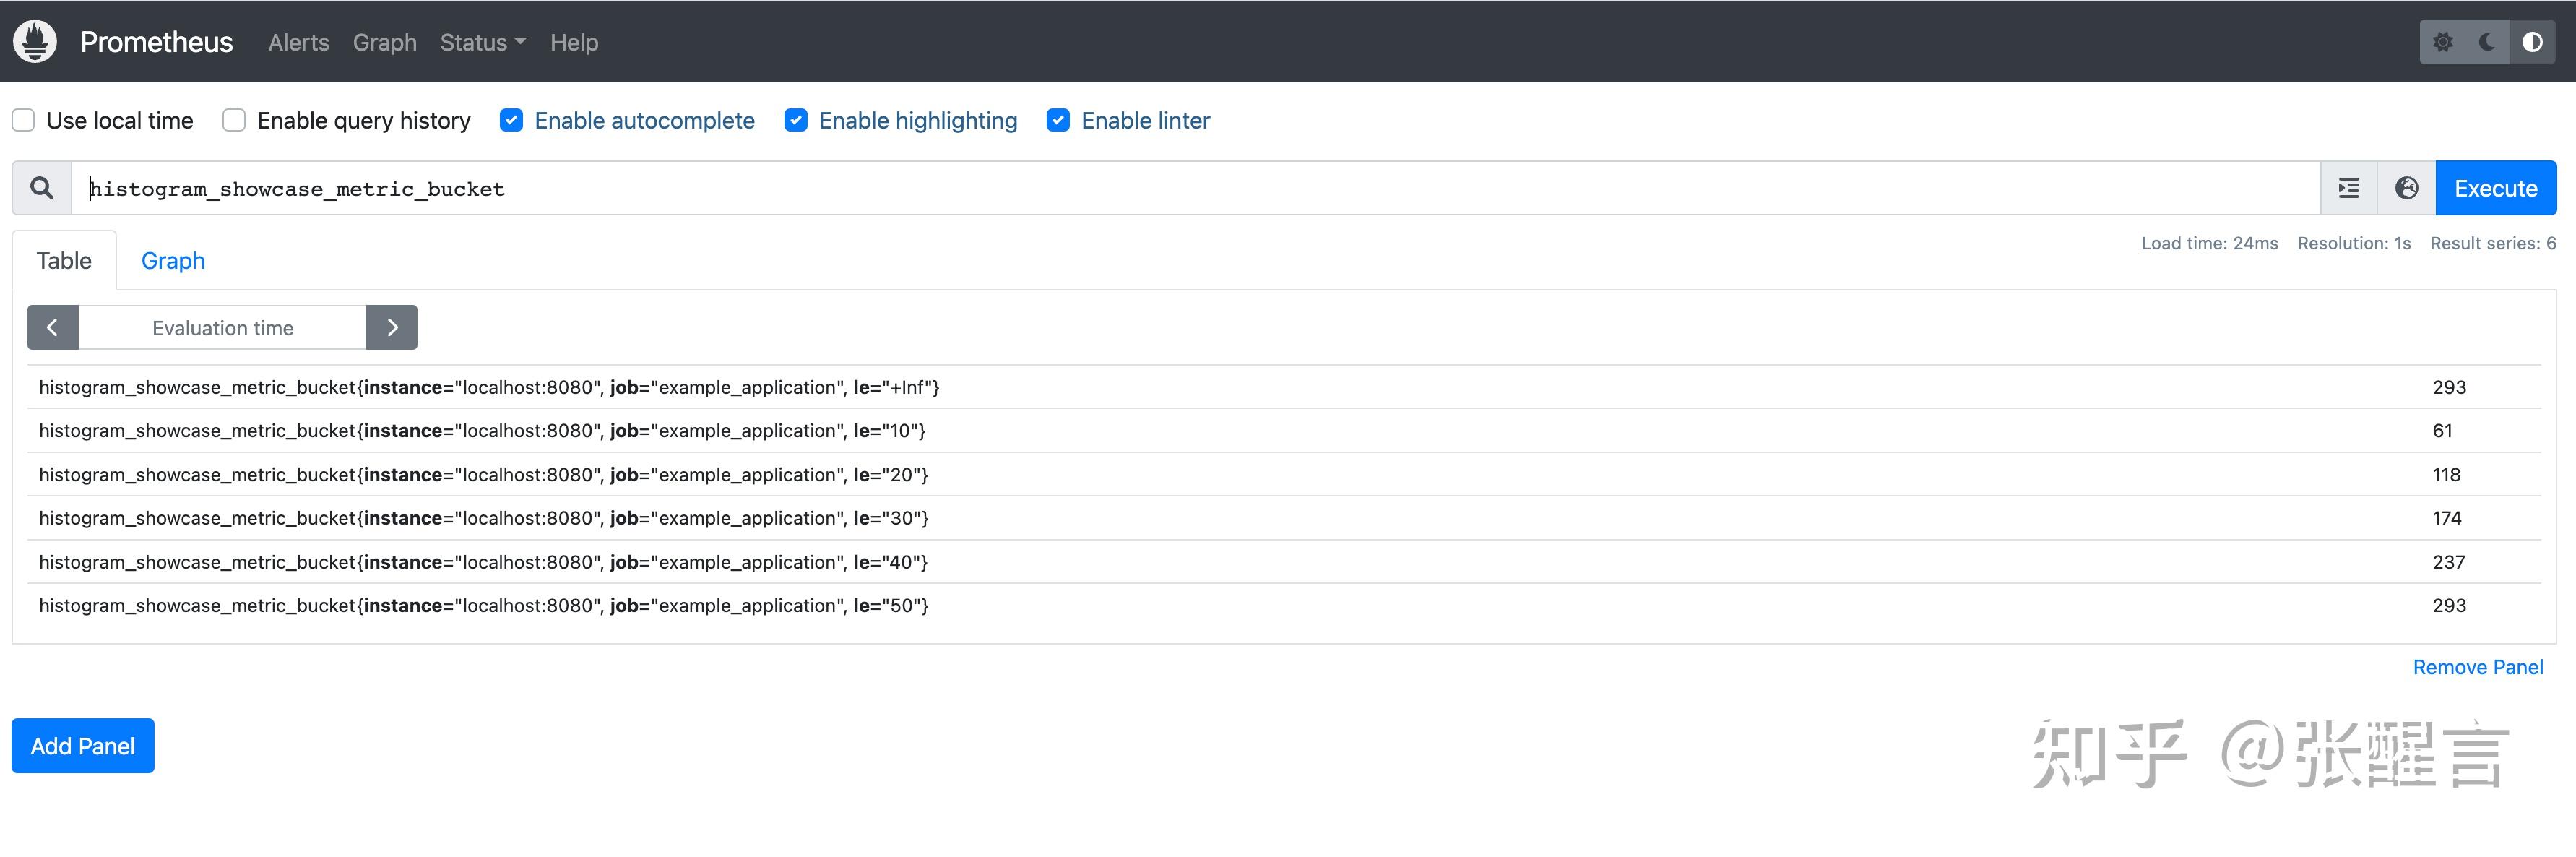Click the Prometheus logo
This screenshot has height=857, width=2576.
34,42
